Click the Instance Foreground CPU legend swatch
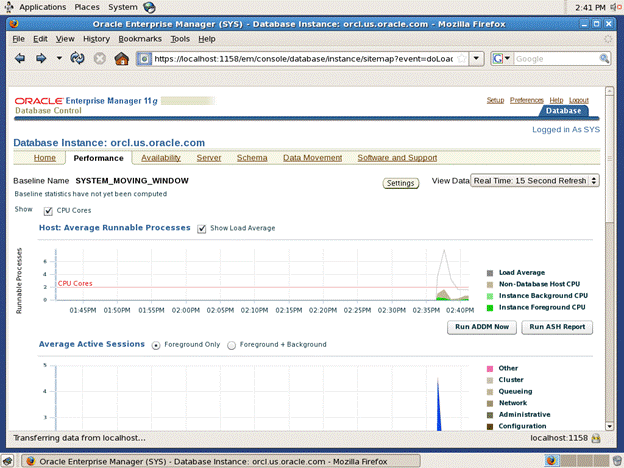The height and width of the screenshot is (468, 624). (x=490, y=308)
